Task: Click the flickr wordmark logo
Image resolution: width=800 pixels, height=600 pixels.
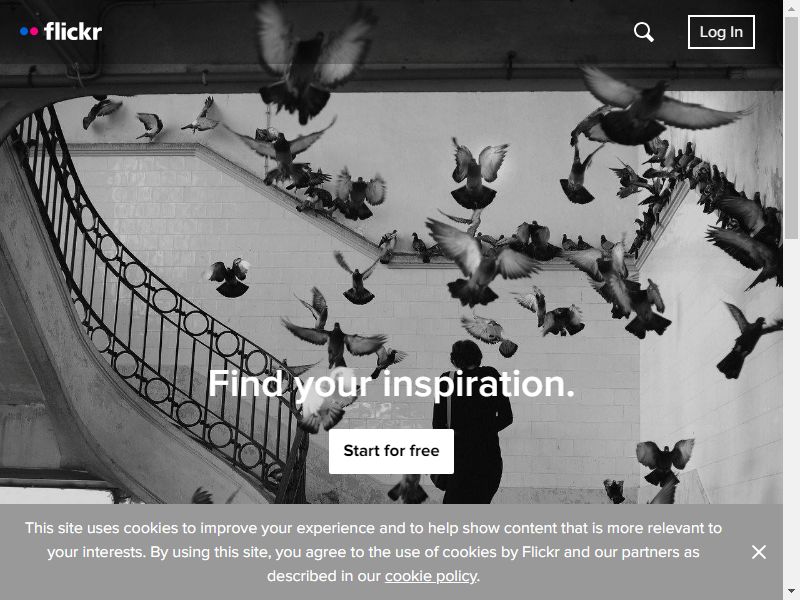Action: pos(73,32)
